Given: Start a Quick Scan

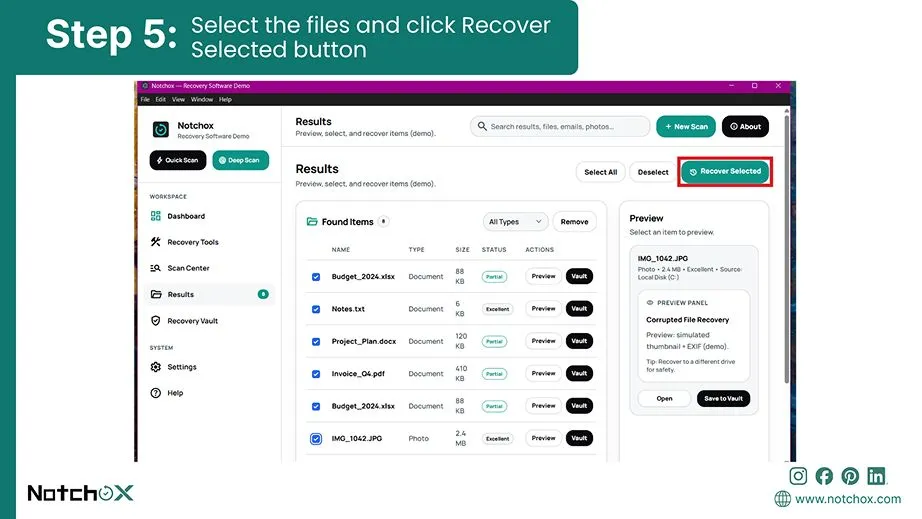Looking at the screenshot, I should tap(178, 160).
